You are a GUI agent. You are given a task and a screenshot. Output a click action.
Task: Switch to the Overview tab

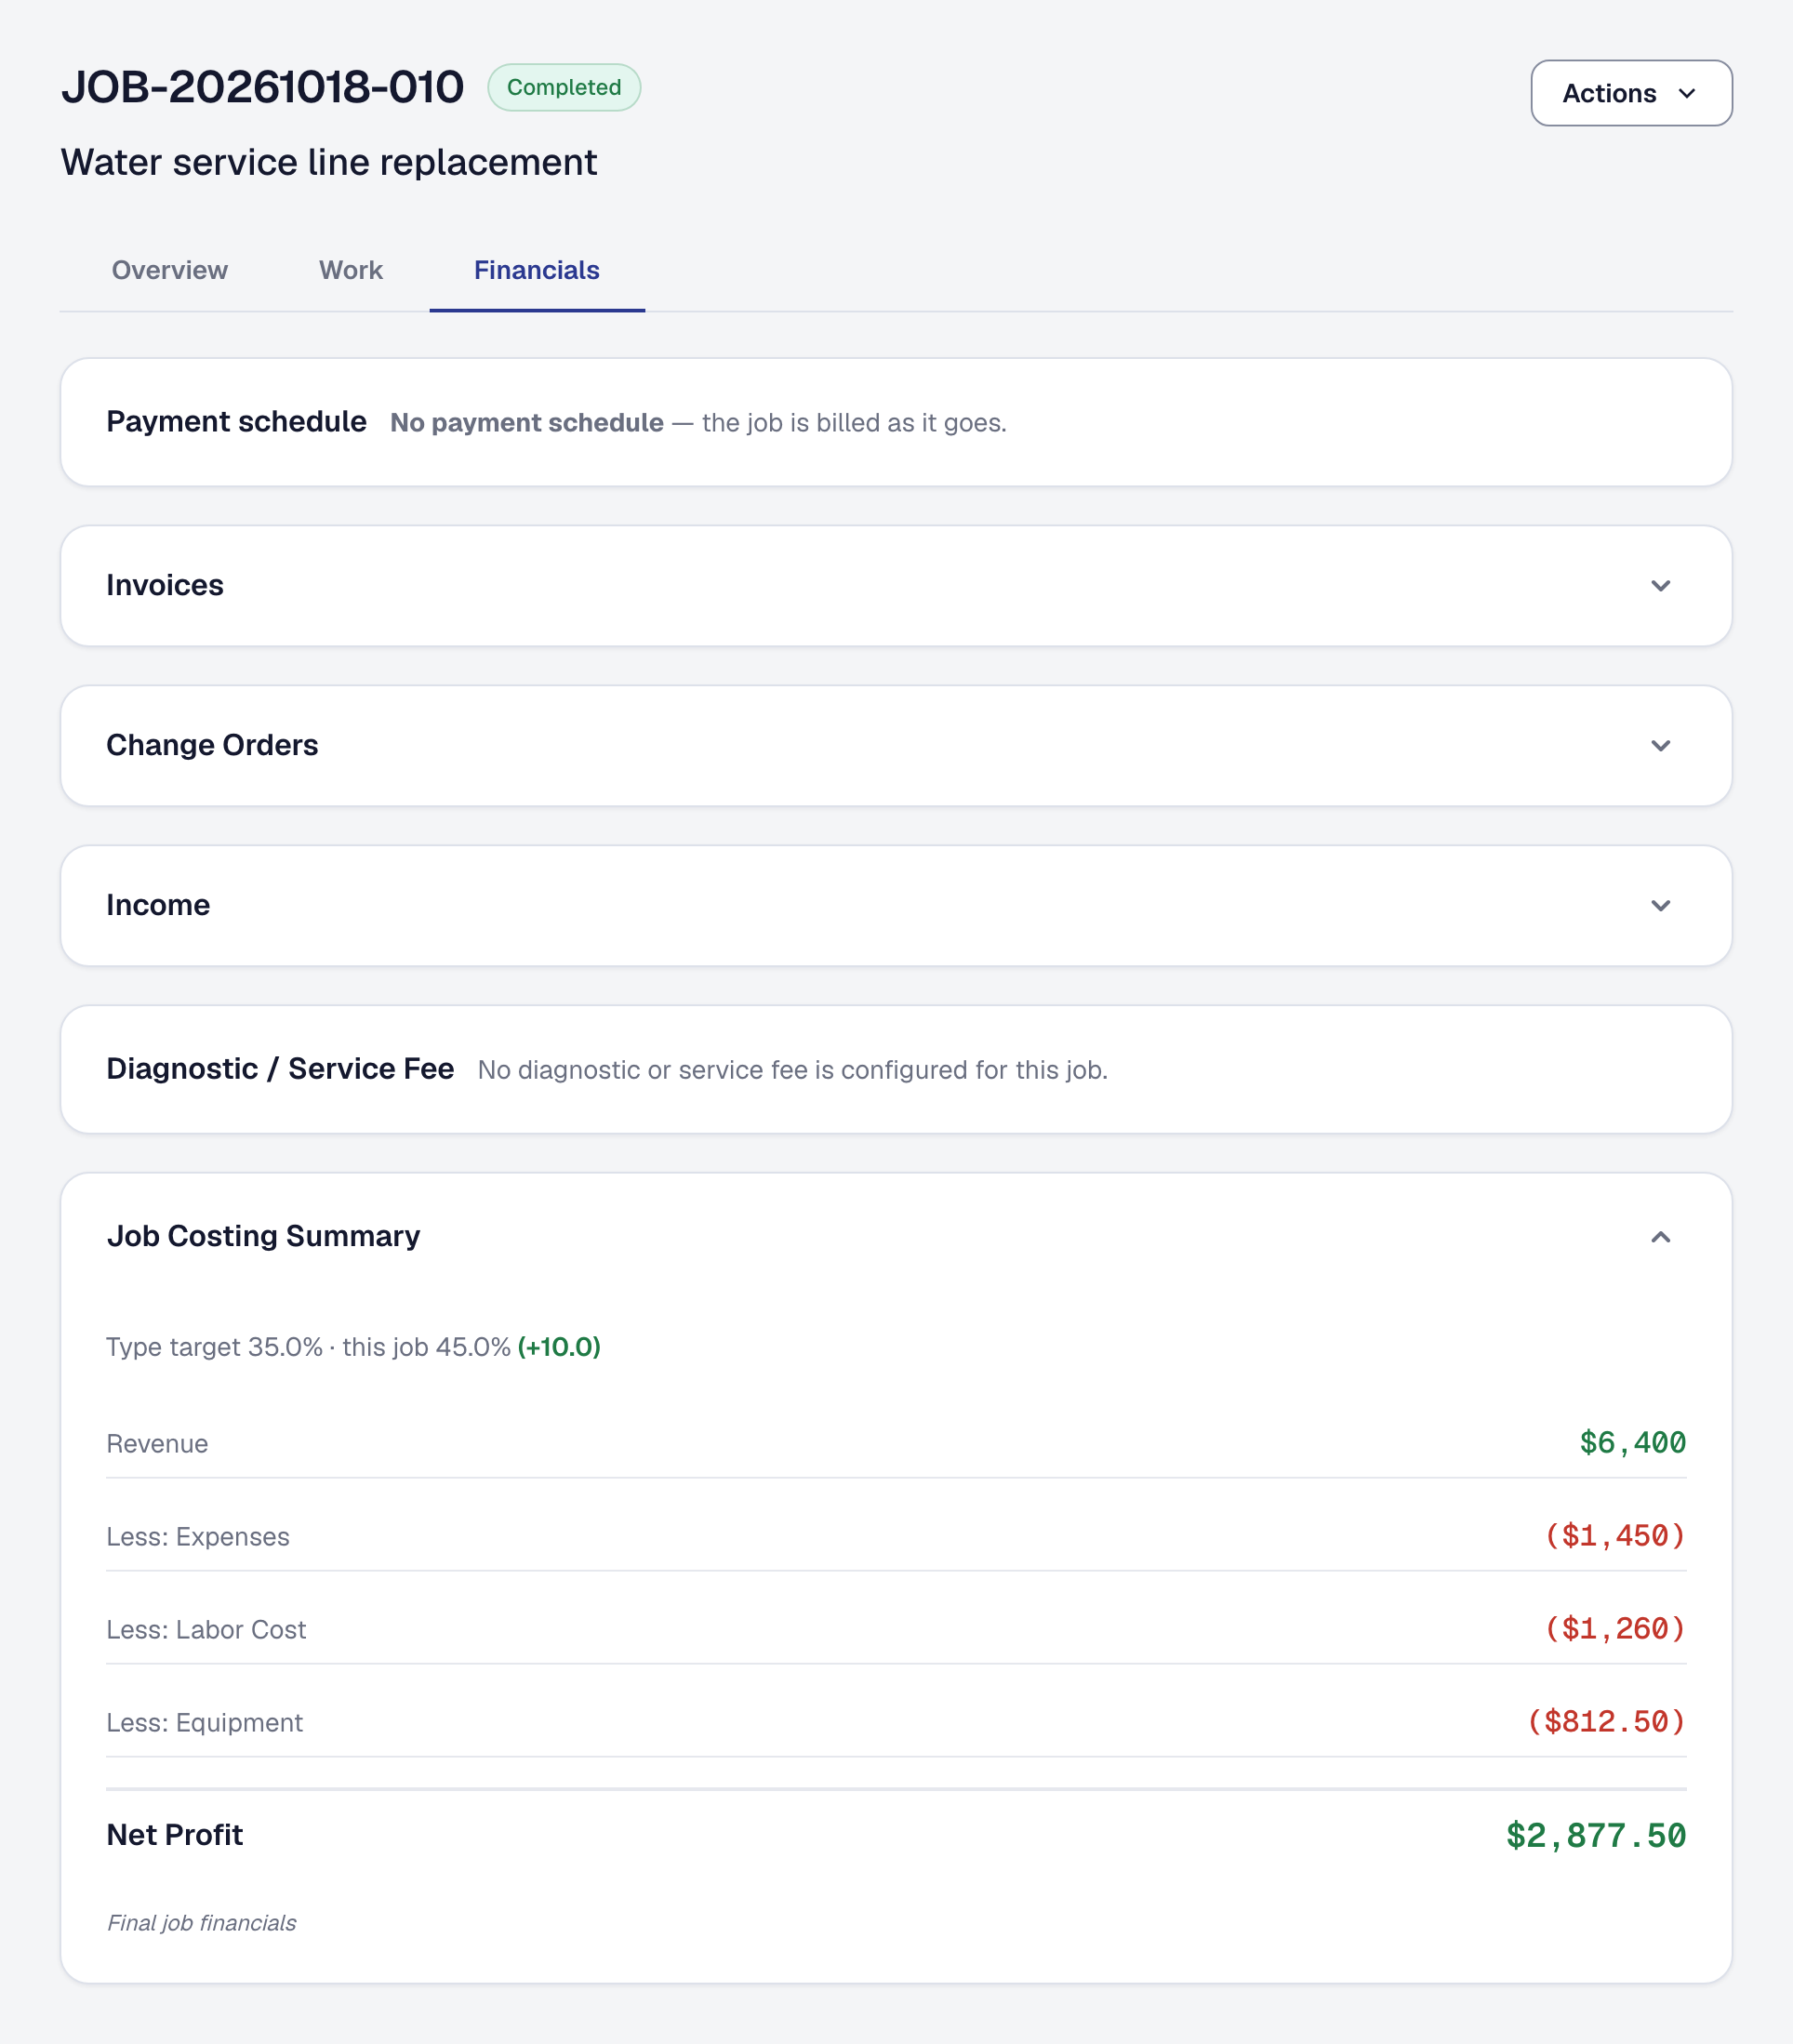(169, 270)
